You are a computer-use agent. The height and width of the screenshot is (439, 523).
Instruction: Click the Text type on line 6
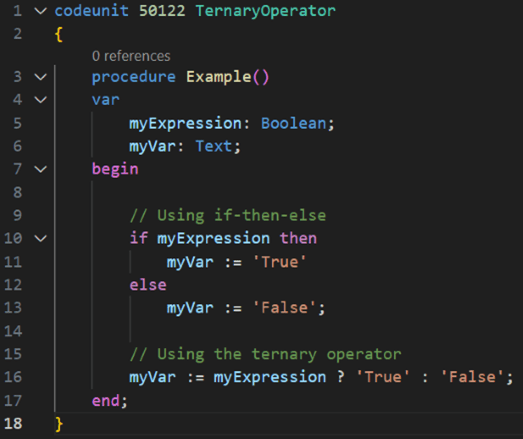coord(214,146)
